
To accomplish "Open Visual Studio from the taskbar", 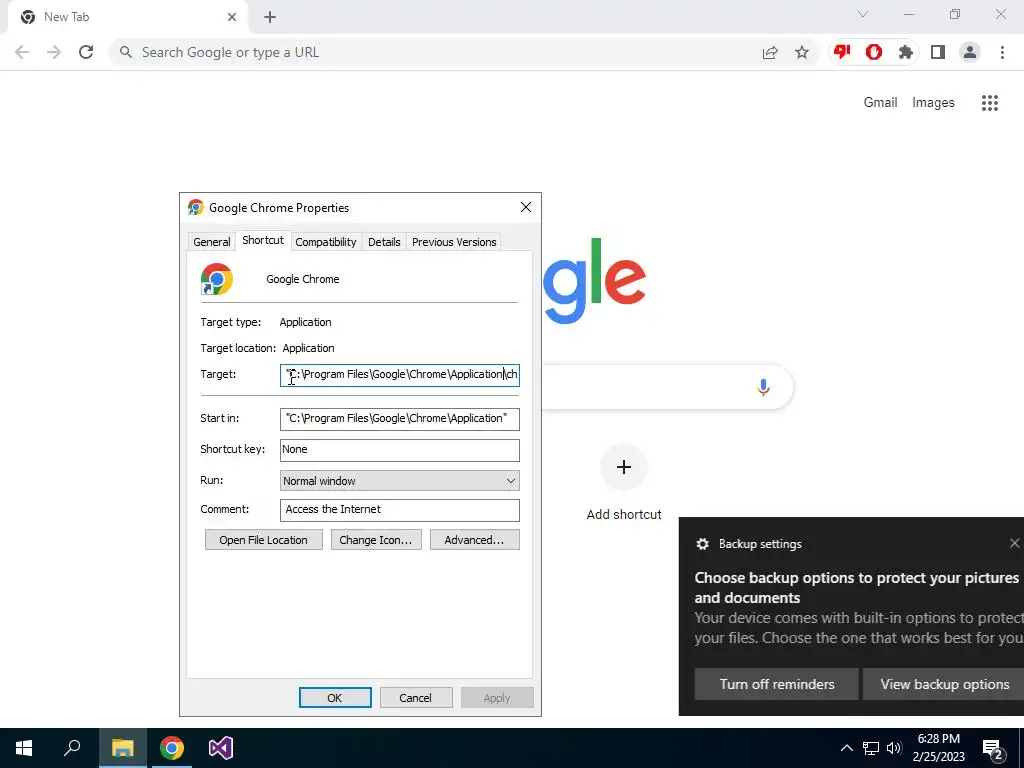I will 221,748.
